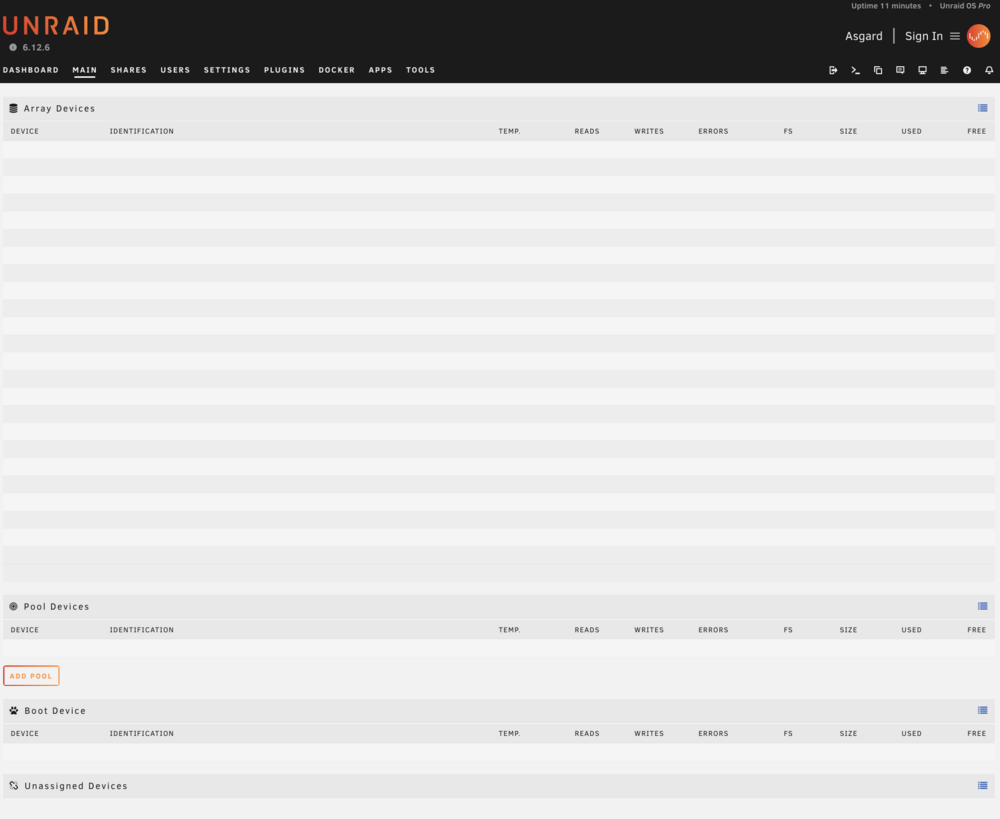The image size is (1000, 819).
Task: Toggle Unassigned Devices list view icon
Action: 983,786
